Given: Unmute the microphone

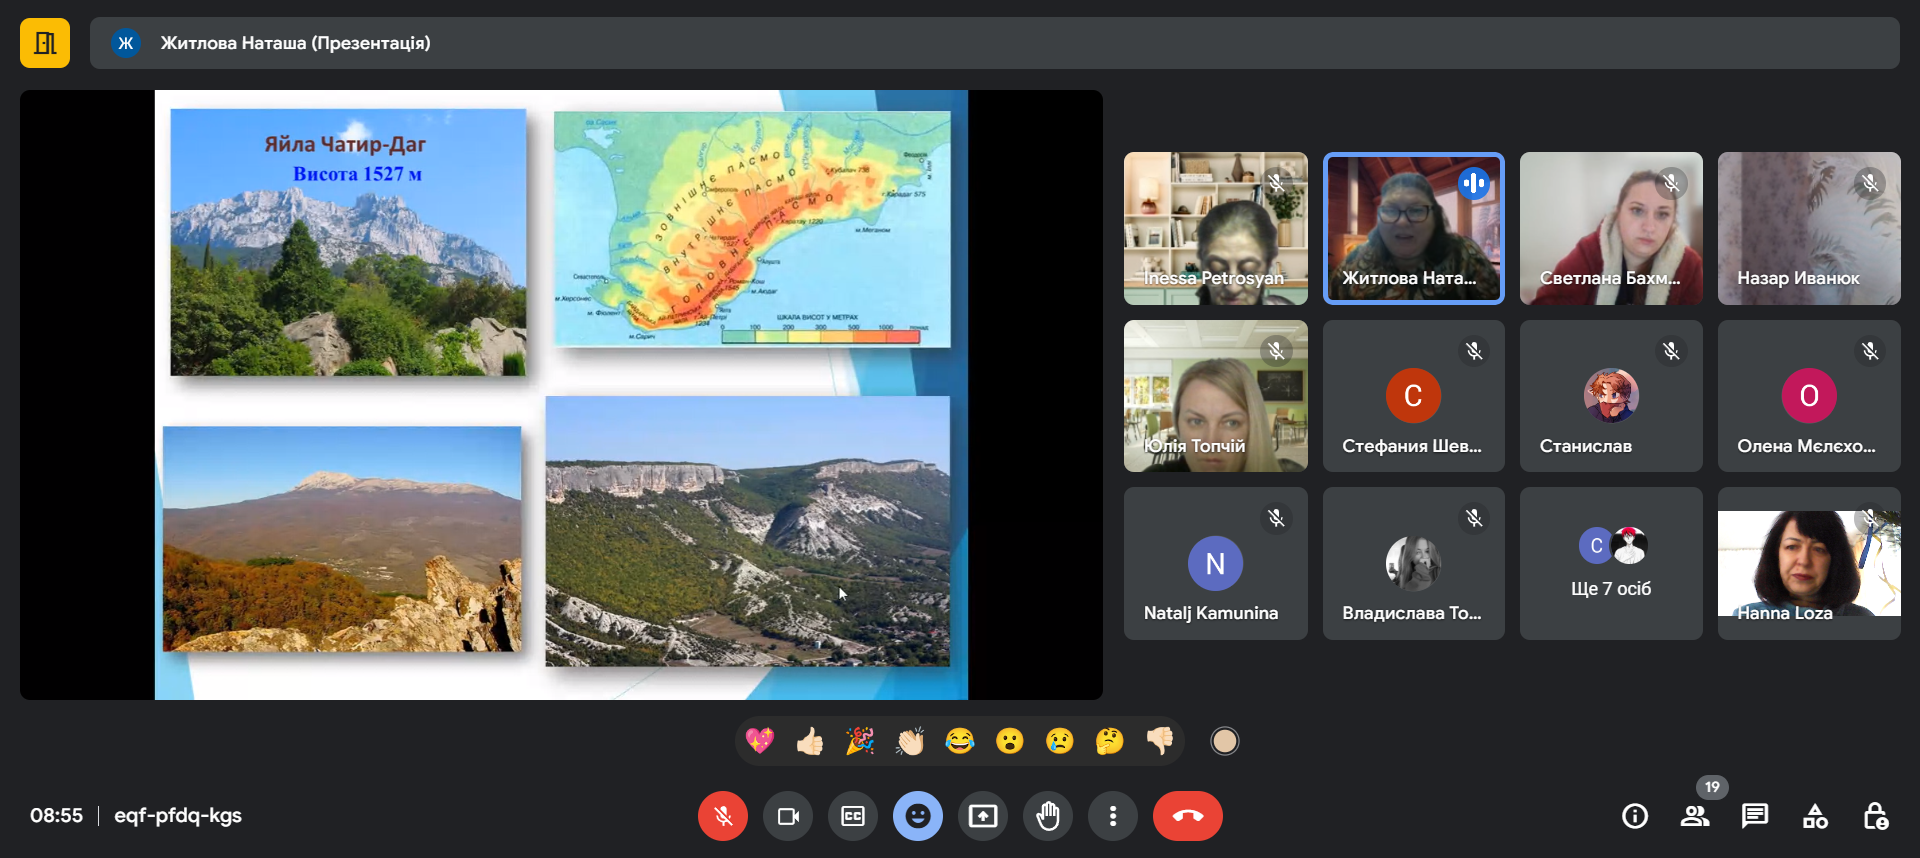Looking at the screenshot, I should (x=722, y=816).
